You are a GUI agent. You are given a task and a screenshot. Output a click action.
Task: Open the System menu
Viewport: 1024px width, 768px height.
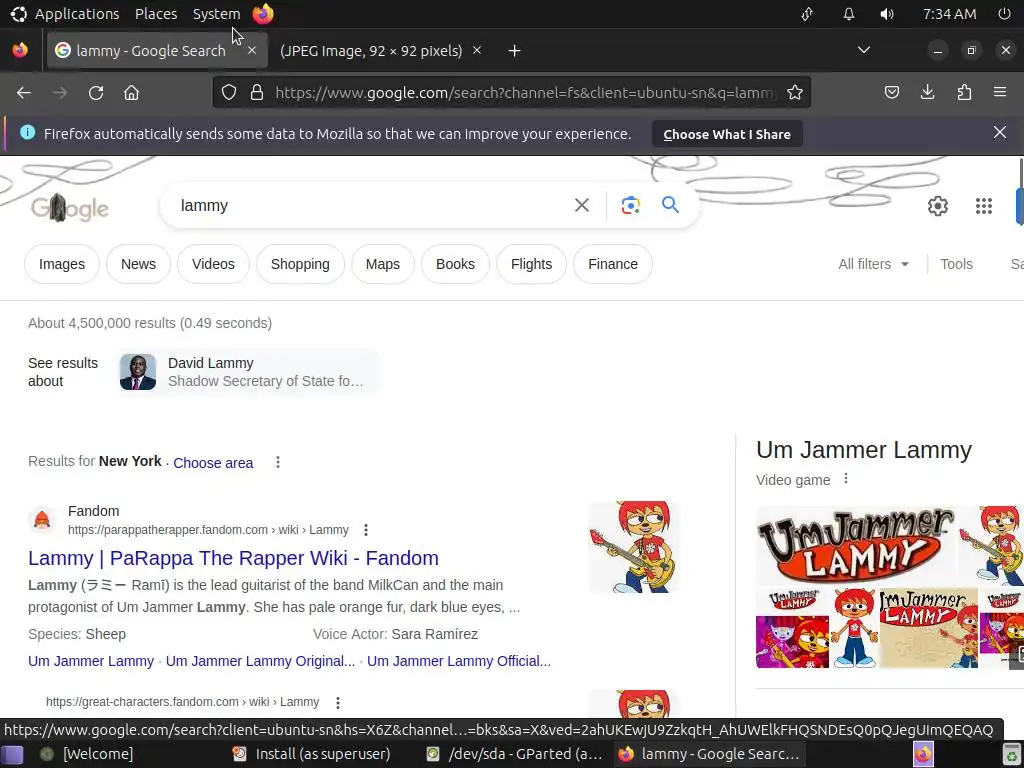tap(216, 14)
